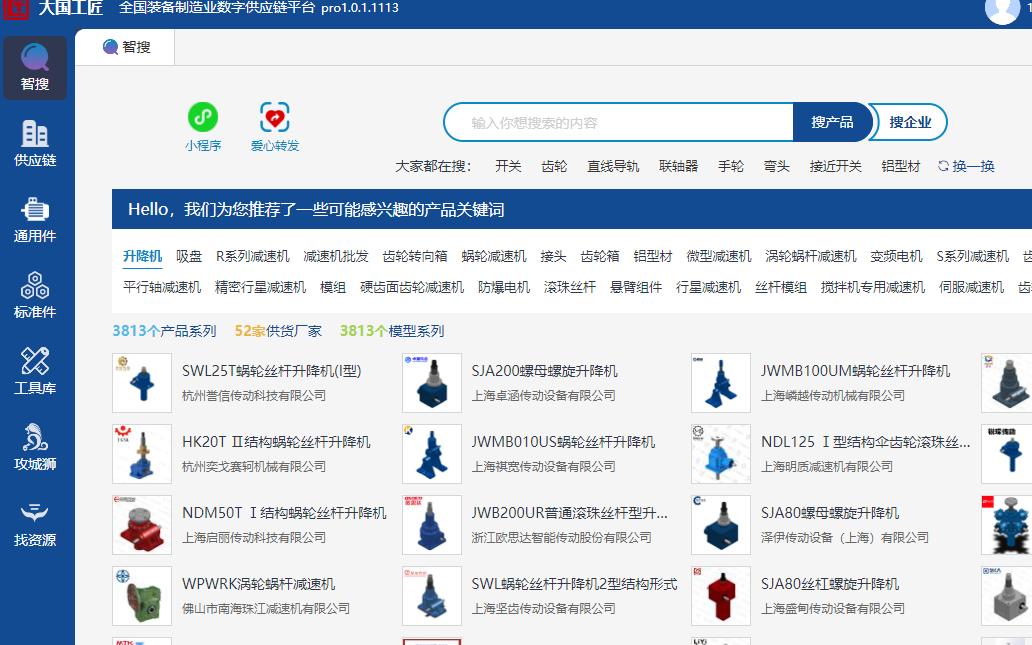Select the 滚珠丝杆 keyword
This screenshot has height=645, width=1032.
(x=570, y=288)
